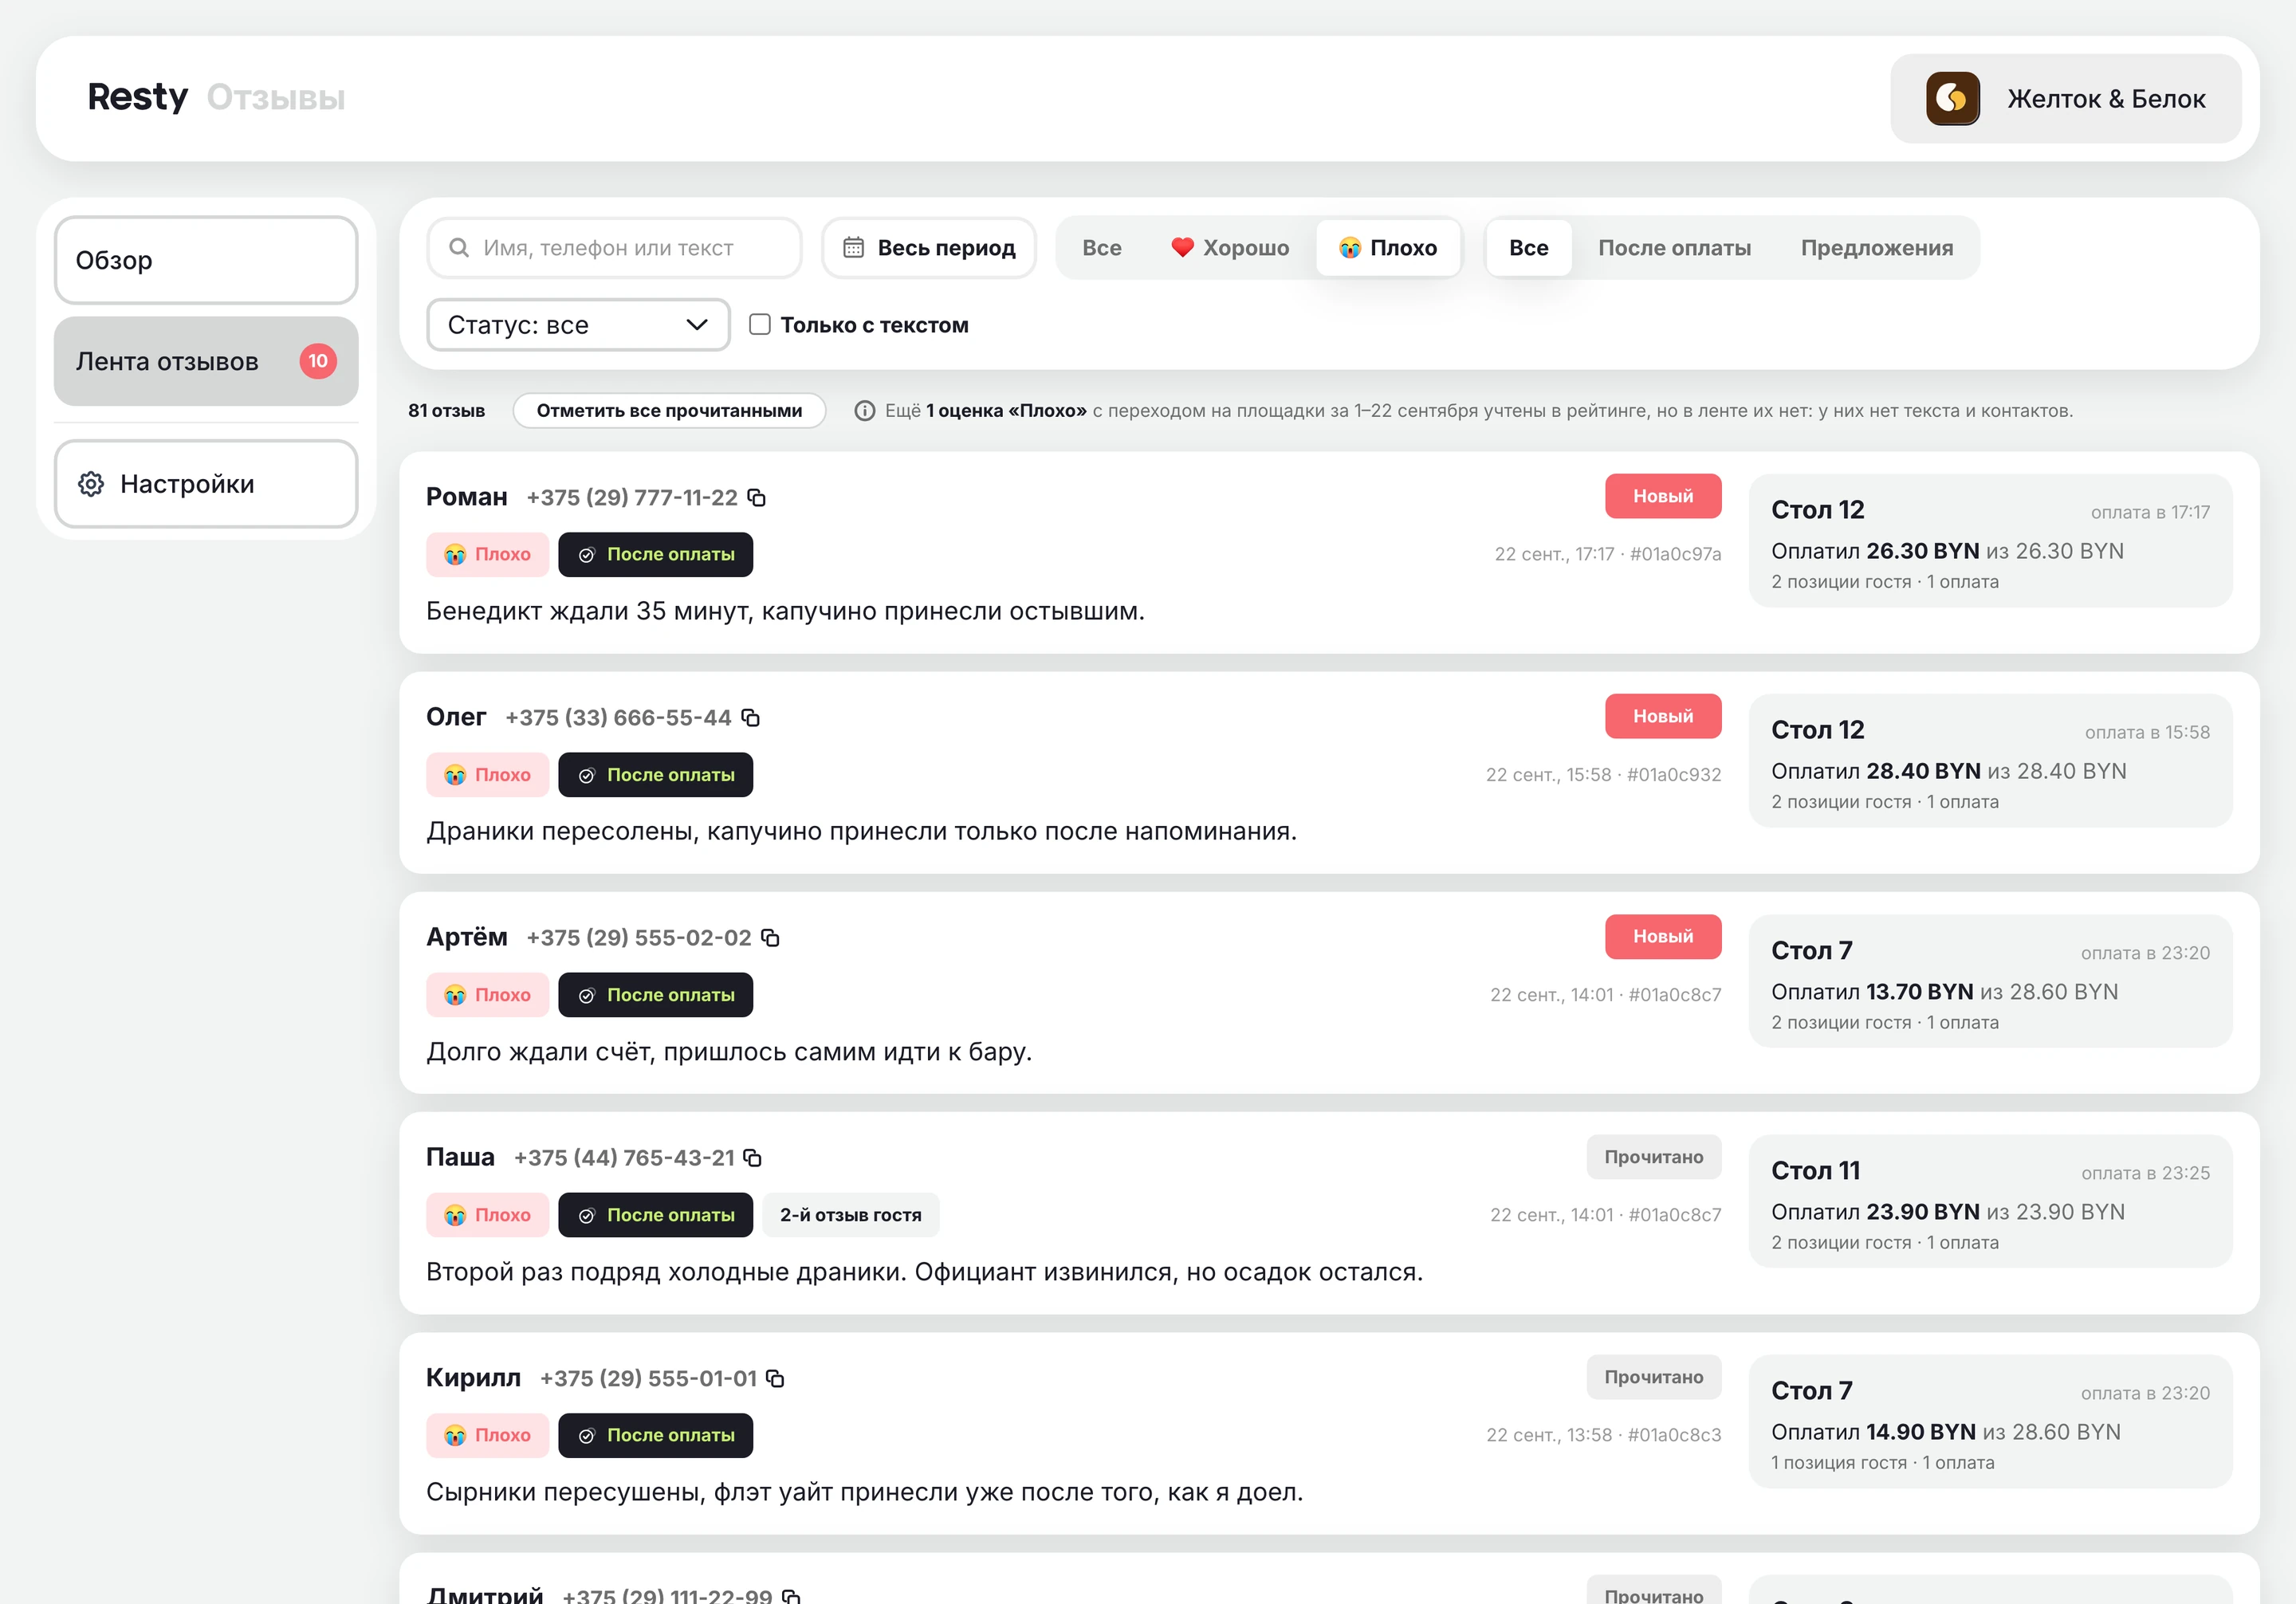The width and height of the screenshot is (2296, 1604).
Task: Focus the name, phone or text search field
Action: [614, 248]
